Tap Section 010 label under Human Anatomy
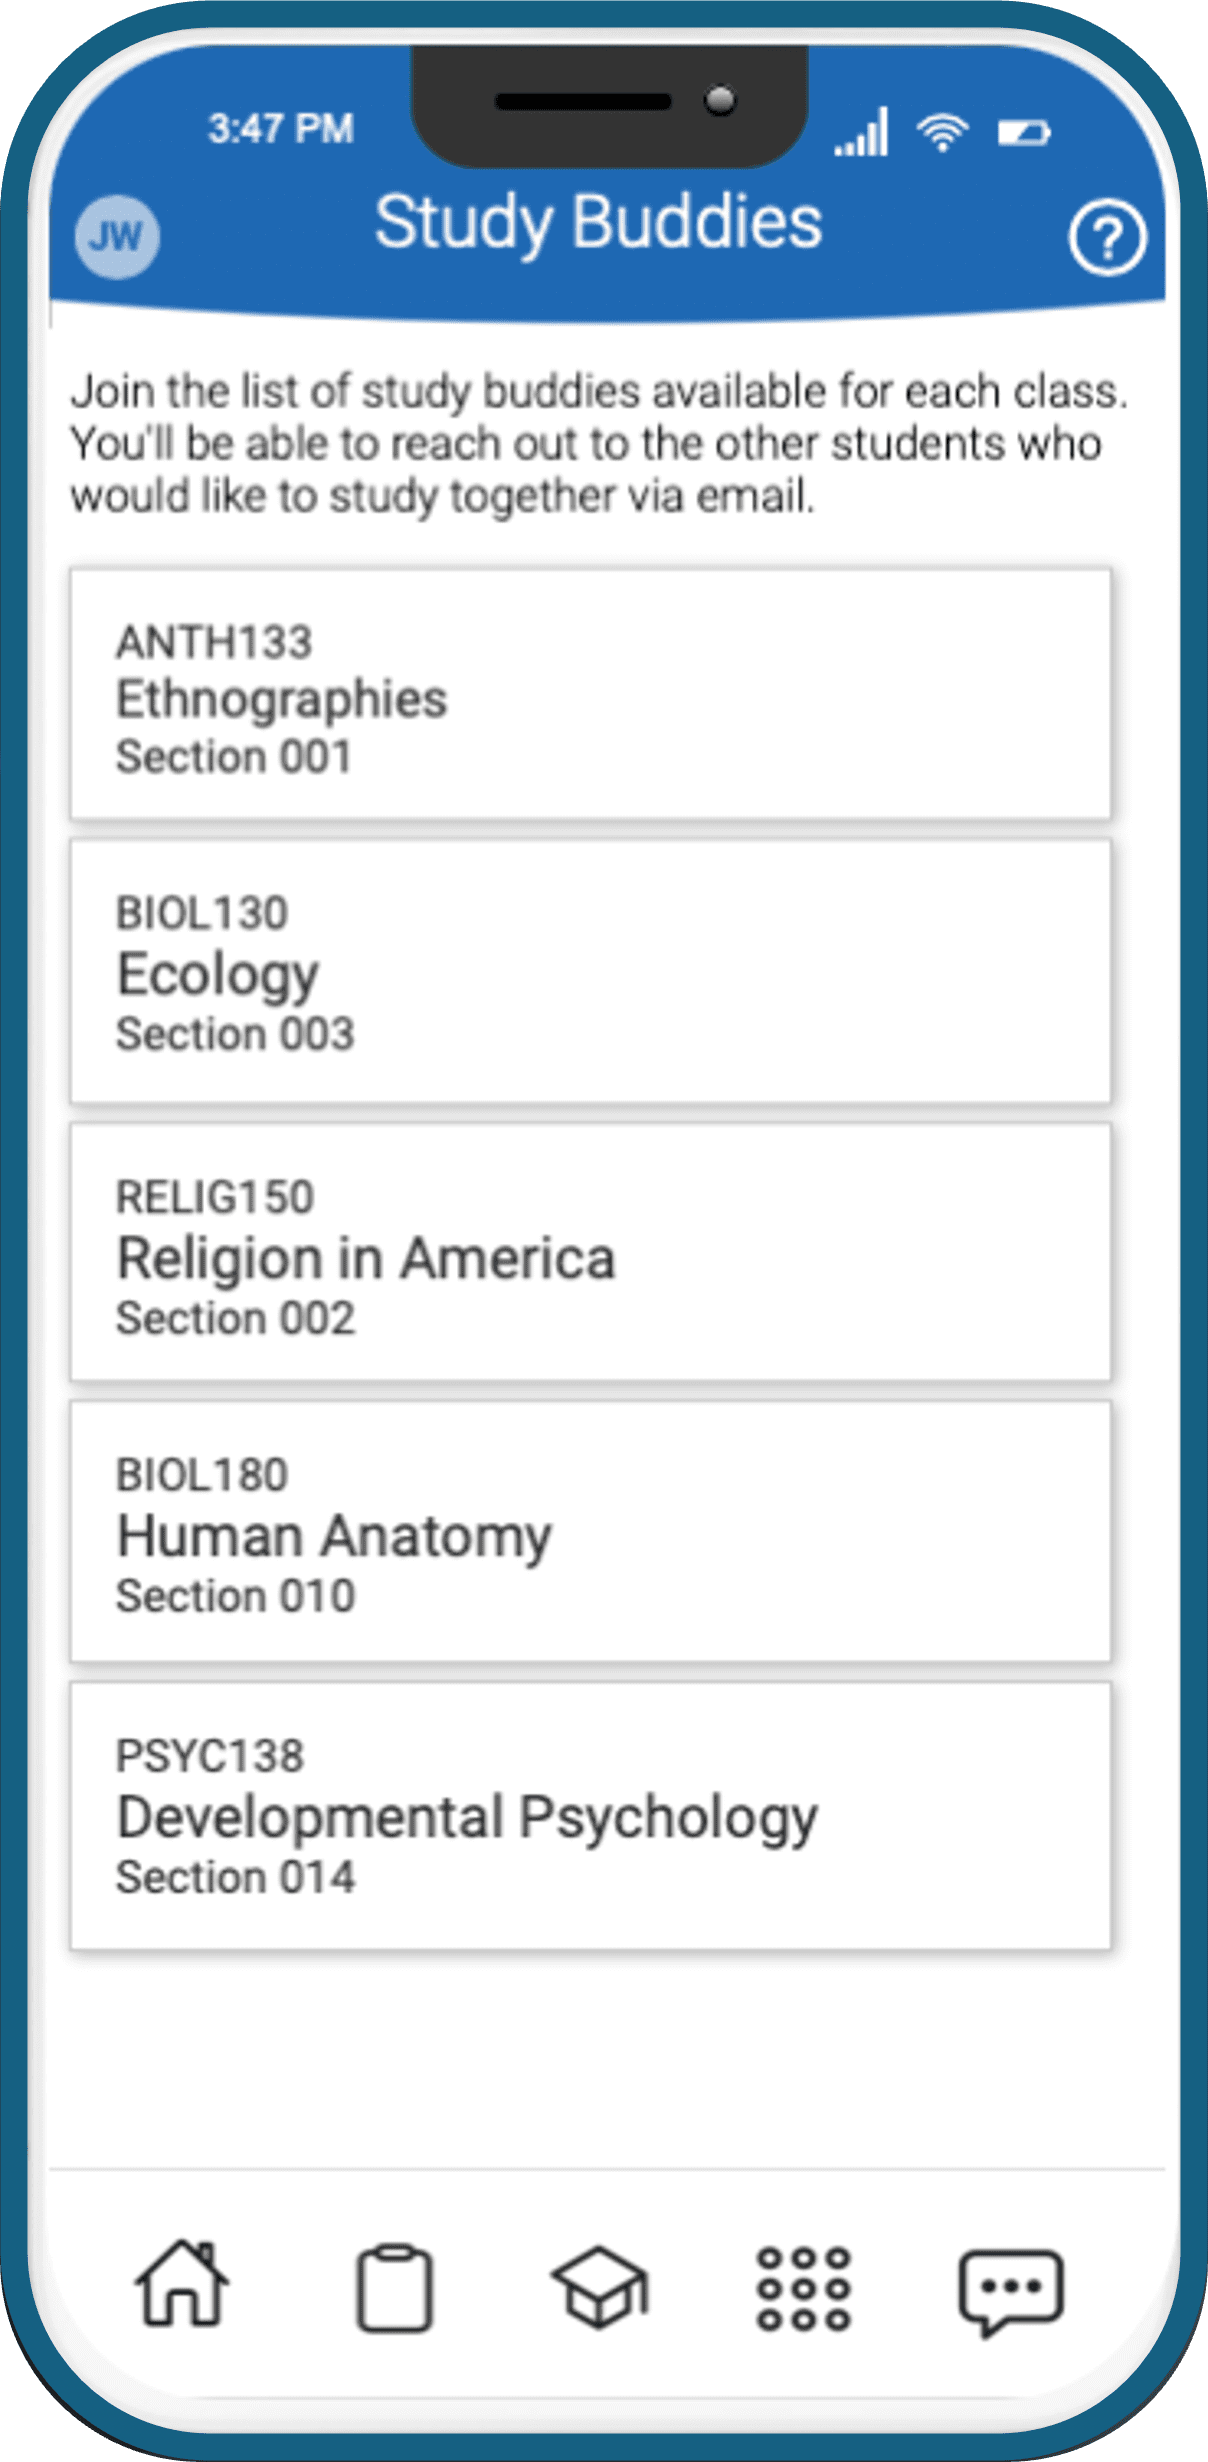Screen dimensions: 1208x2462 (x=236, y=1596)
